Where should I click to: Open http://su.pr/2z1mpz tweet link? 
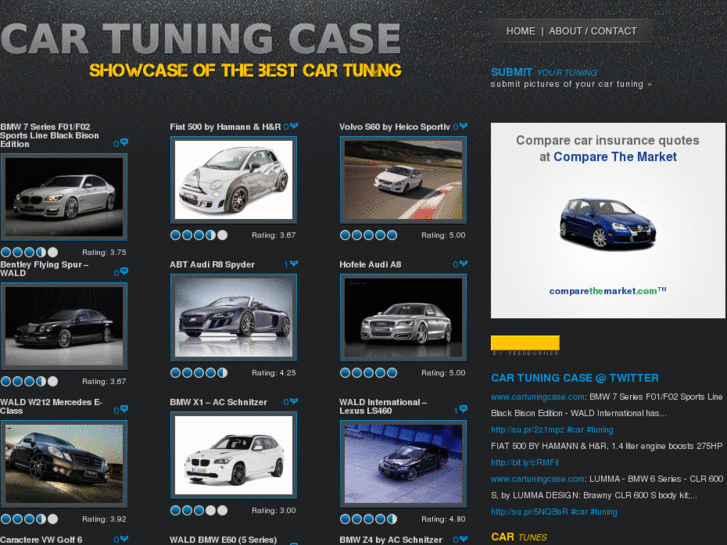click(528, 430)
